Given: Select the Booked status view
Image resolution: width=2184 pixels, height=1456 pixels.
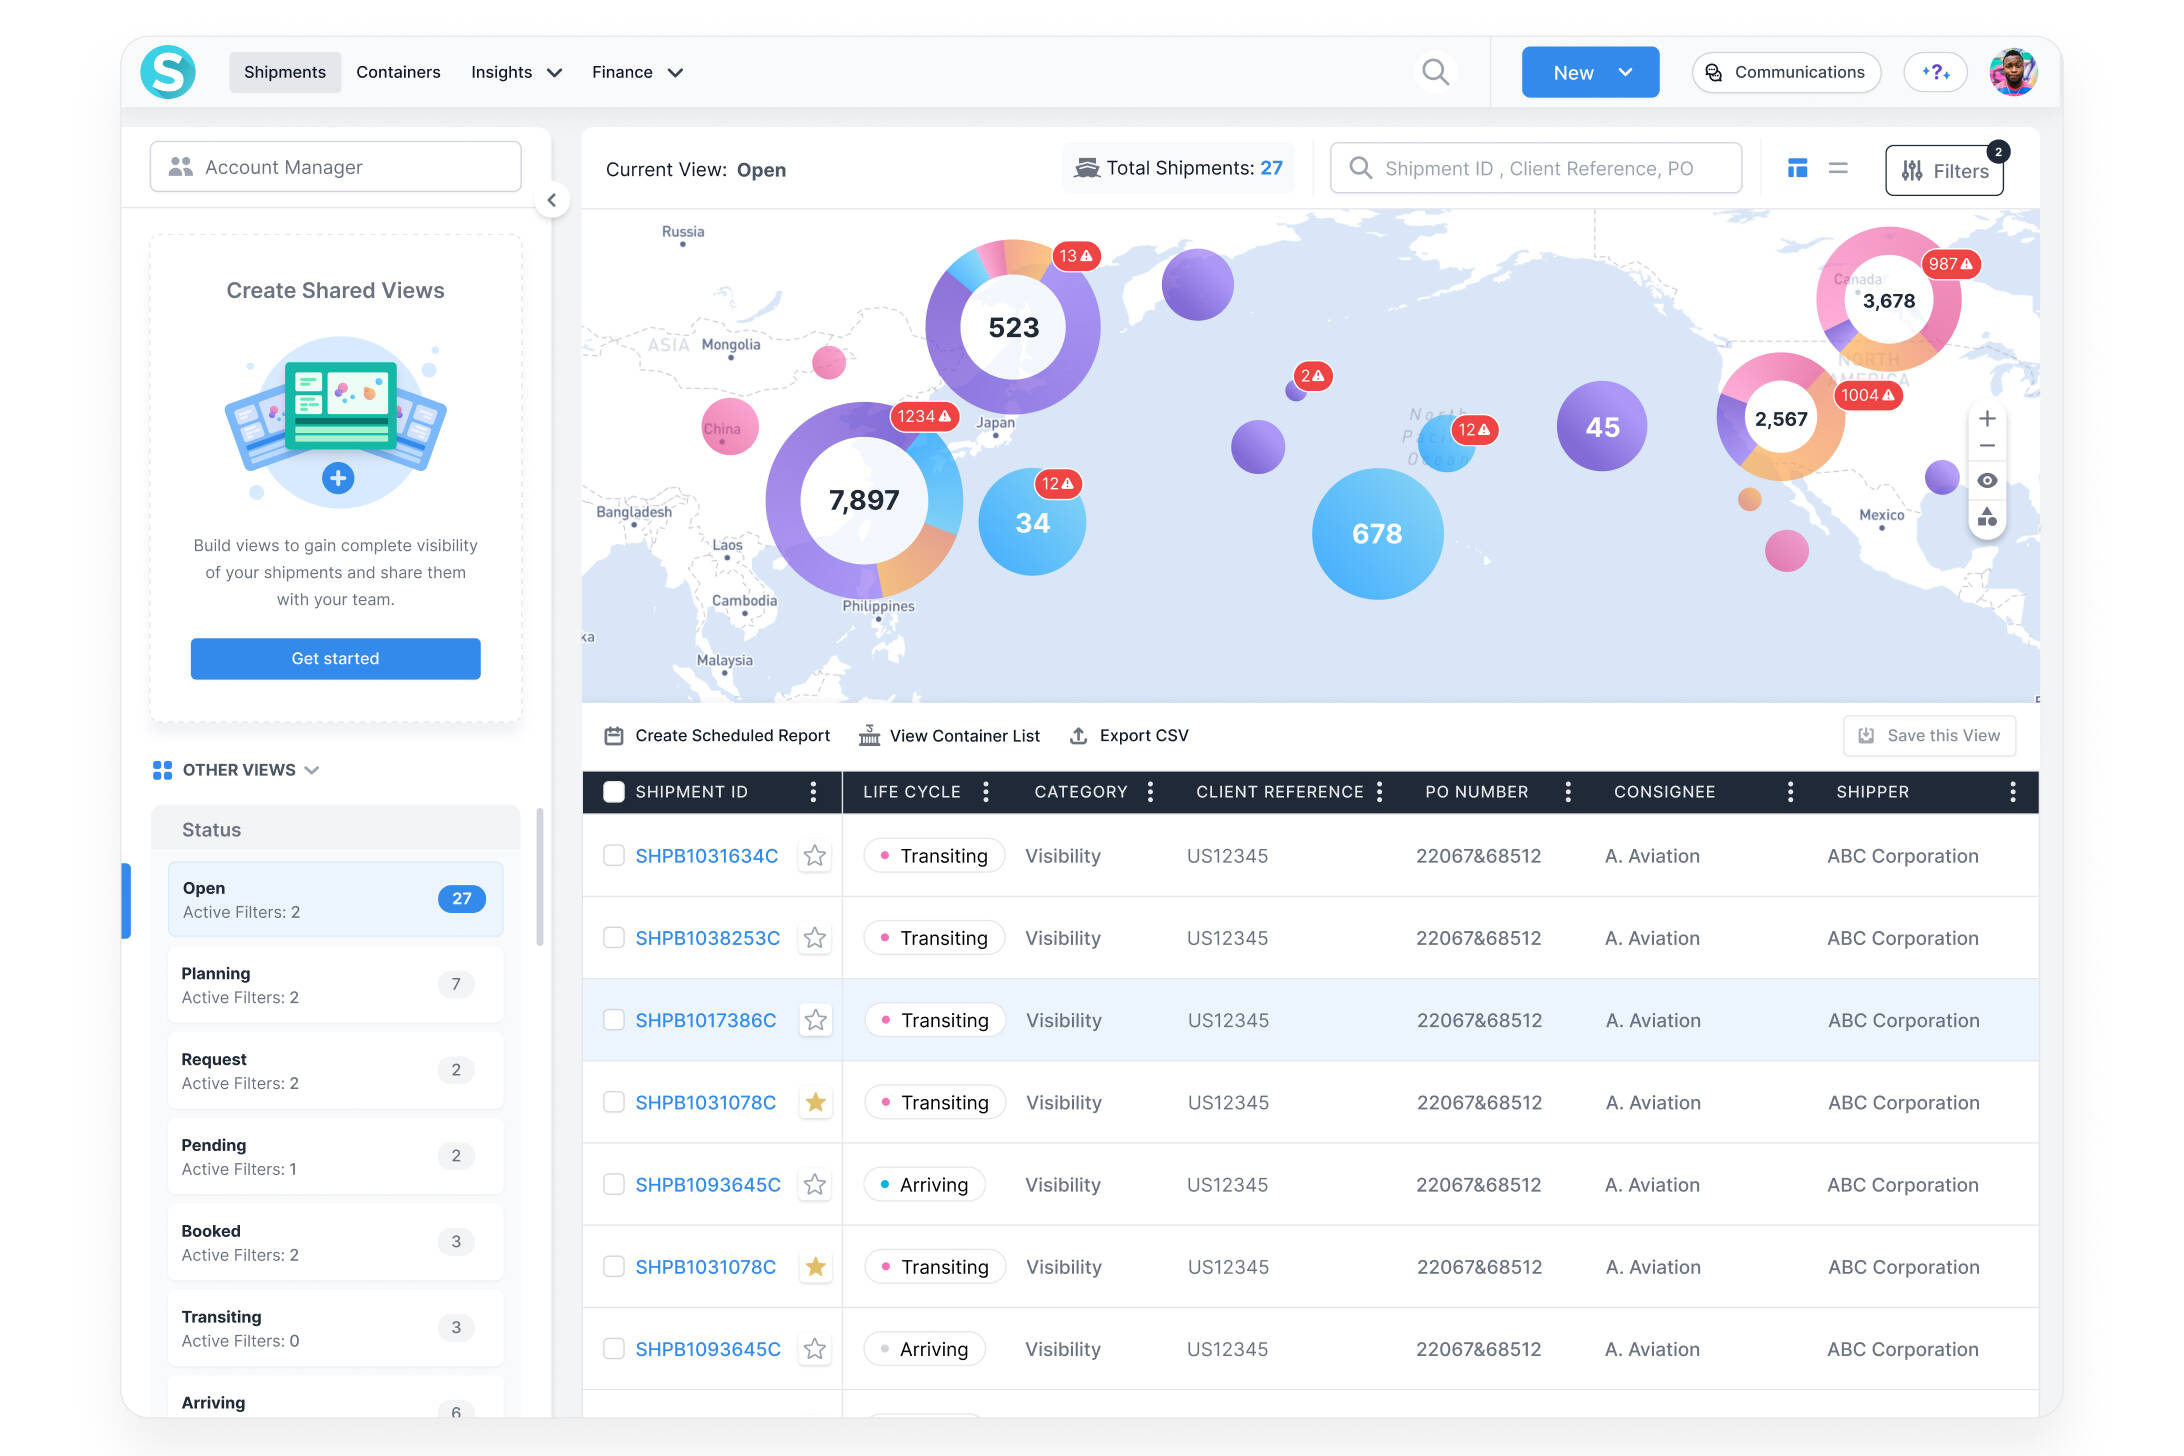Looking at the screenshot, I should 335,1243.
